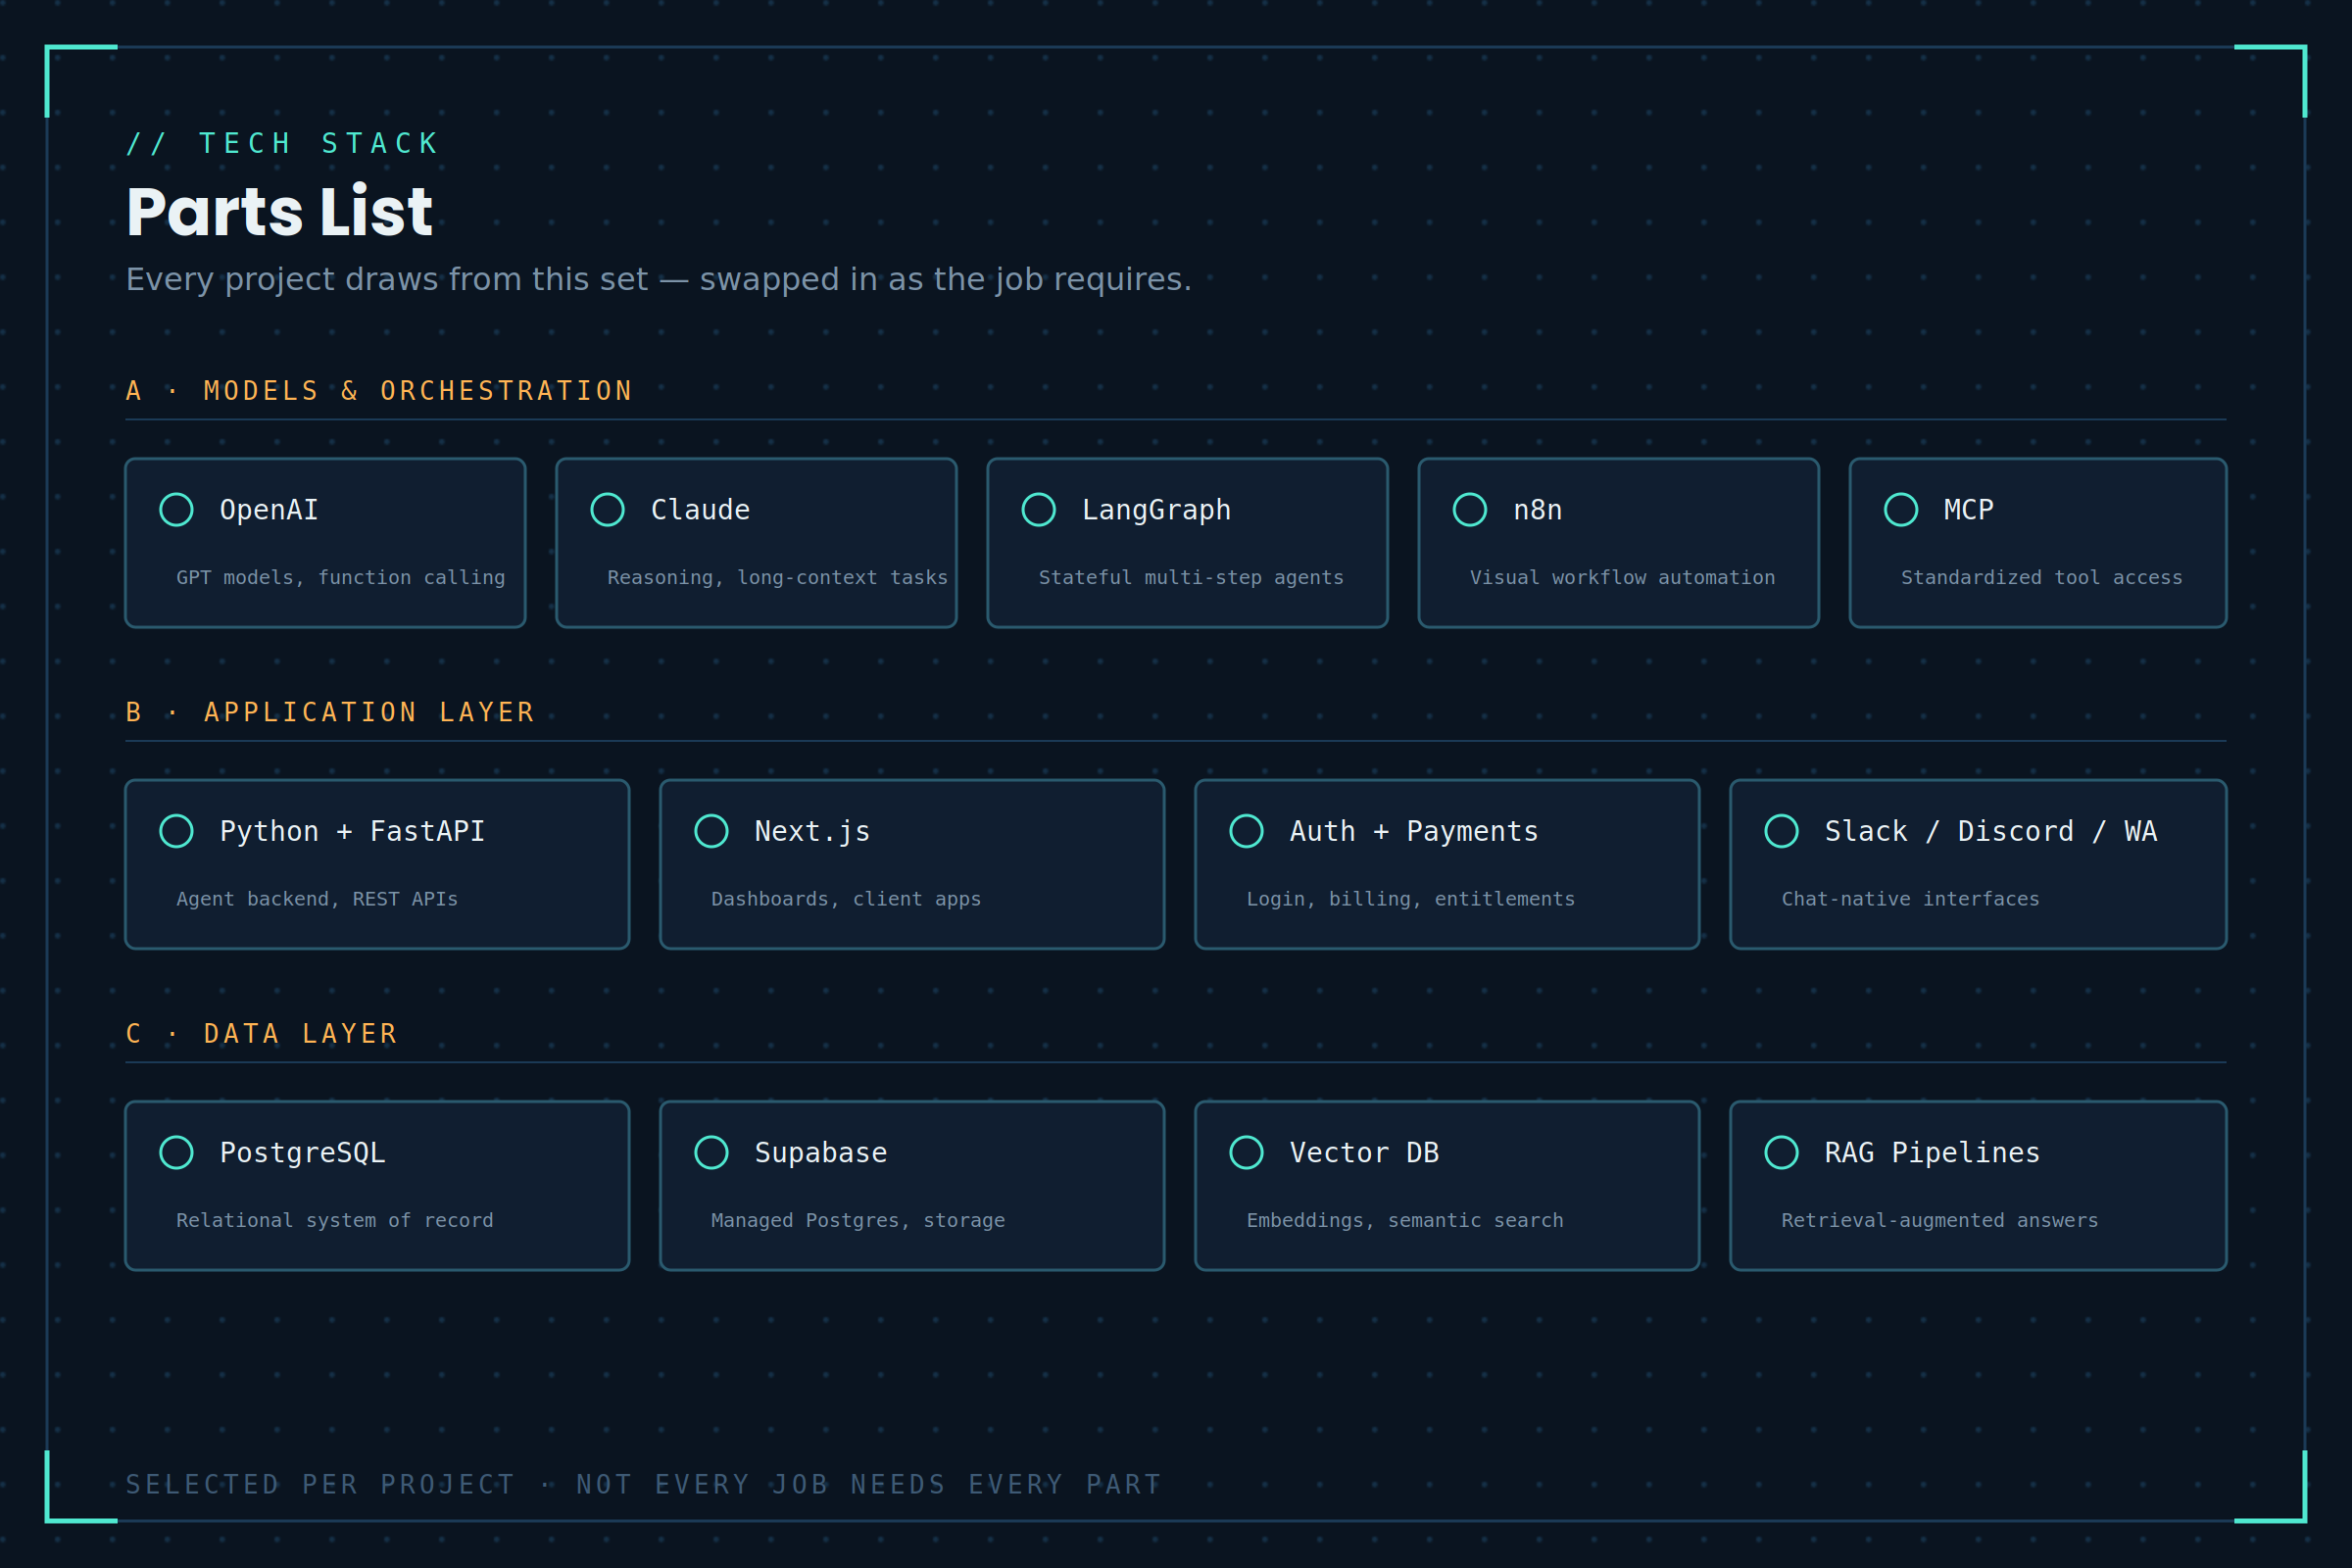Click the circle icon beside Claude

pyautogui.click(x=607, y=509)
